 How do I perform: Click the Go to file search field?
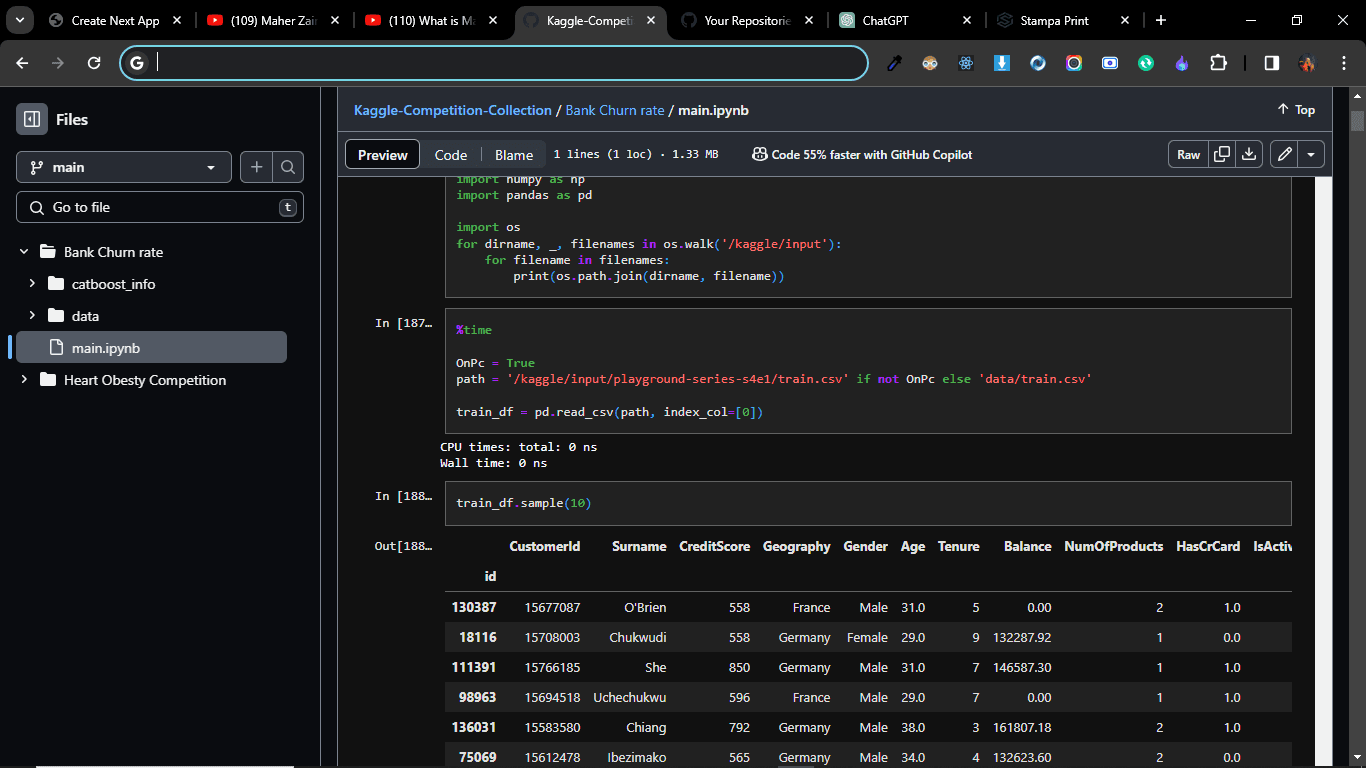coord(160,207)
